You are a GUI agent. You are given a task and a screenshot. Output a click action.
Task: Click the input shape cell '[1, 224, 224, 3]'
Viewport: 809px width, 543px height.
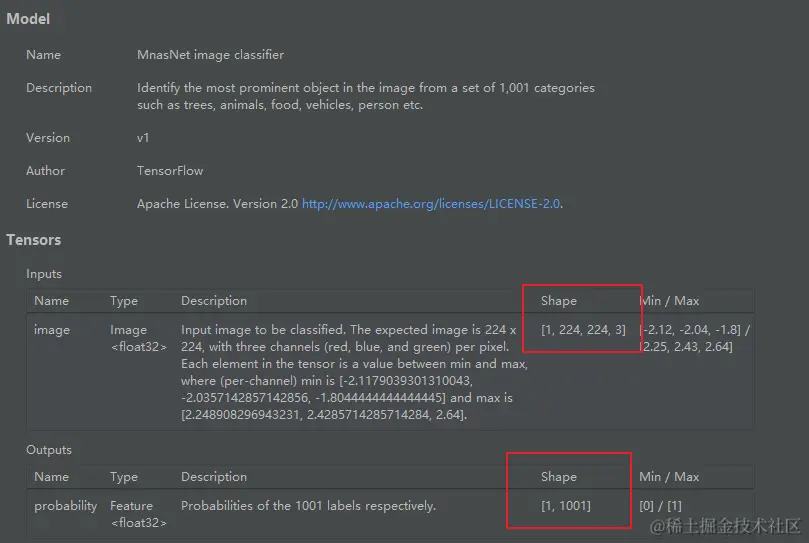[583, 330]
